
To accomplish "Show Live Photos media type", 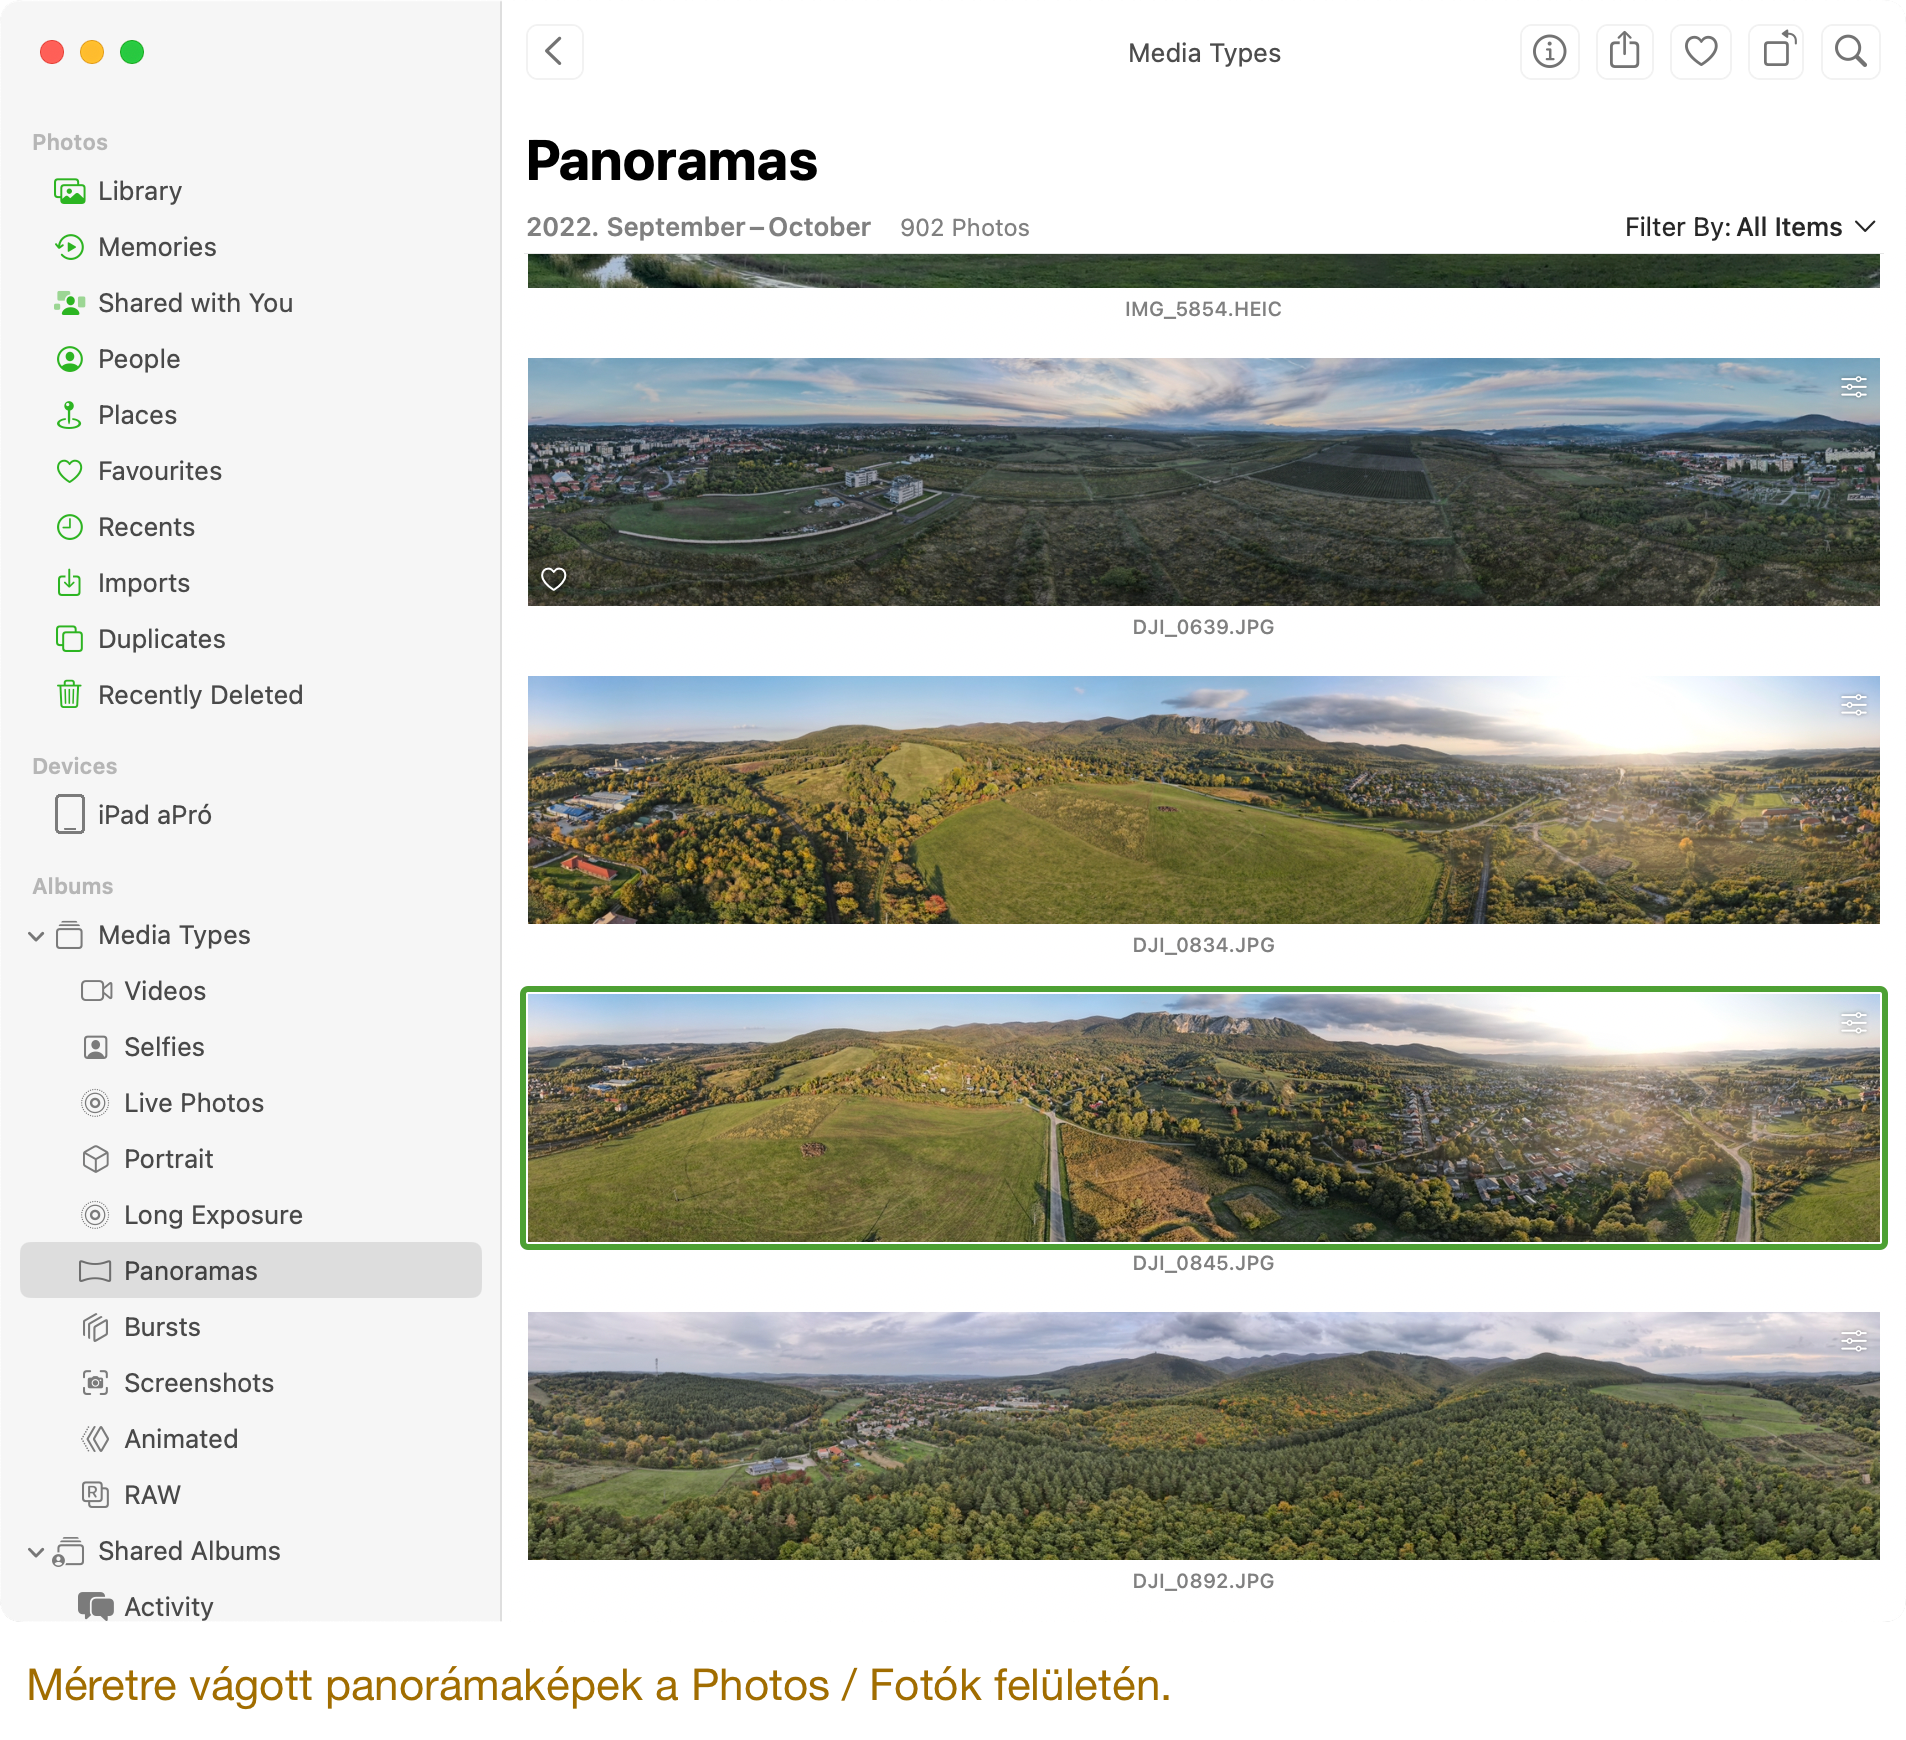I will [x=193, y=1103].
